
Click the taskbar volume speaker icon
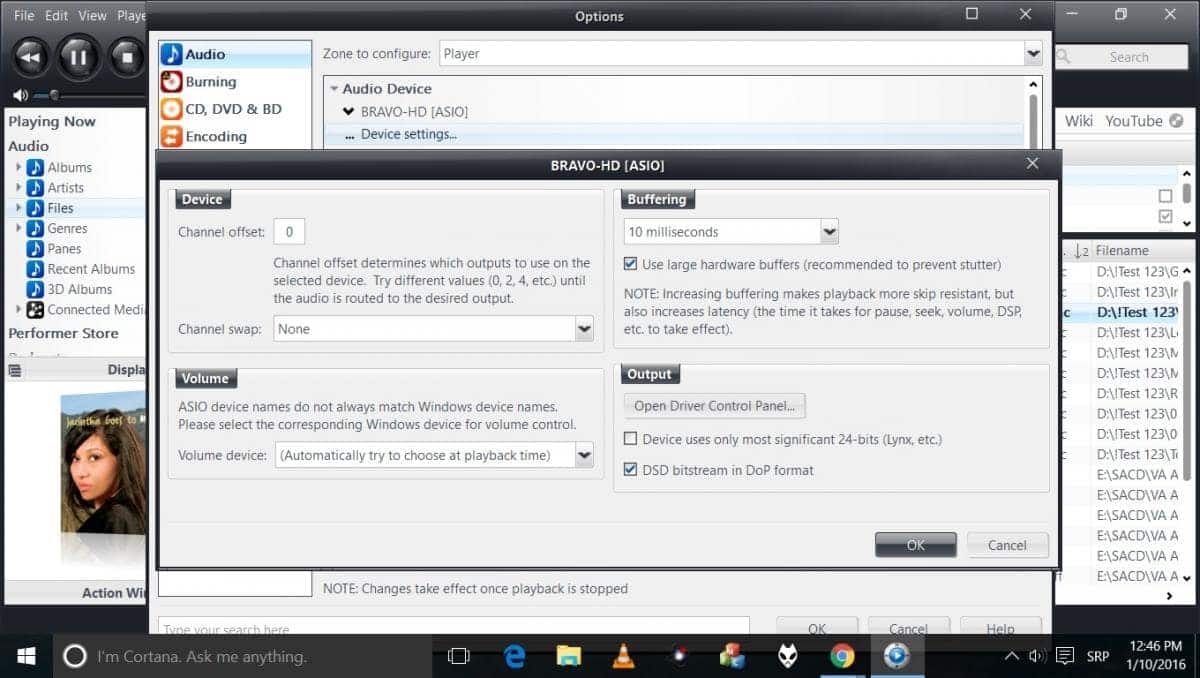pyautogui.click(x=1037, y=657)
